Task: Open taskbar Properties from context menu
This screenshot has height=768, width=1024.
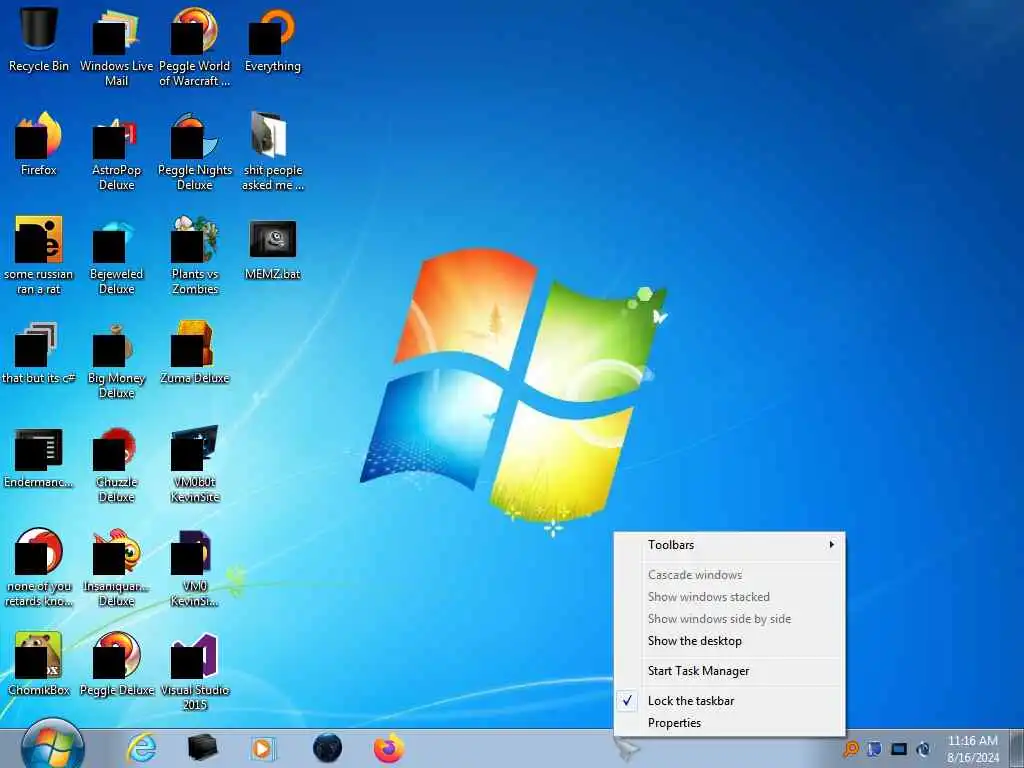Action: click(729, 723)
